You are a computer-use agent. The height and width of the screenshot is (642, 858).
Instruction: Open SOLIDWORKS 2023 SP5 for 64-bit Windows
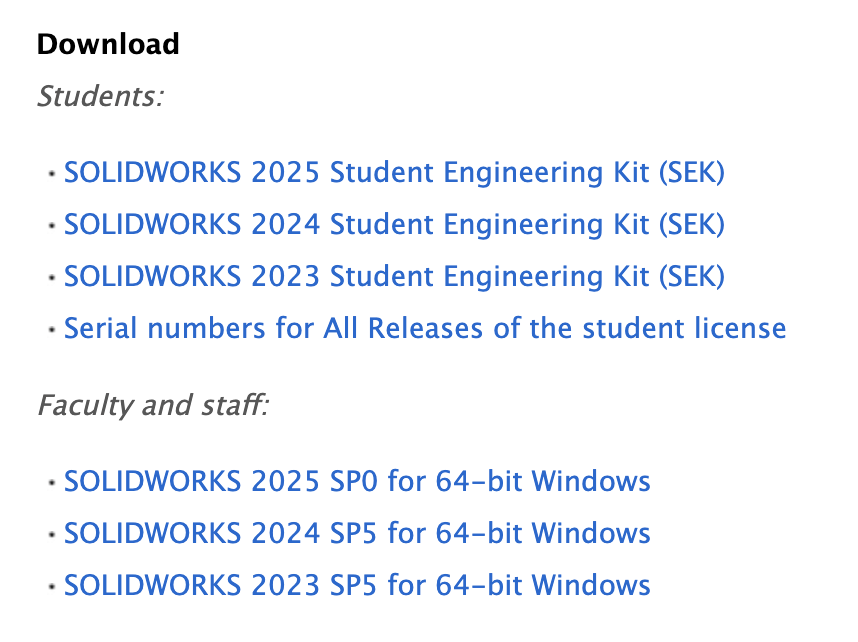357,585
